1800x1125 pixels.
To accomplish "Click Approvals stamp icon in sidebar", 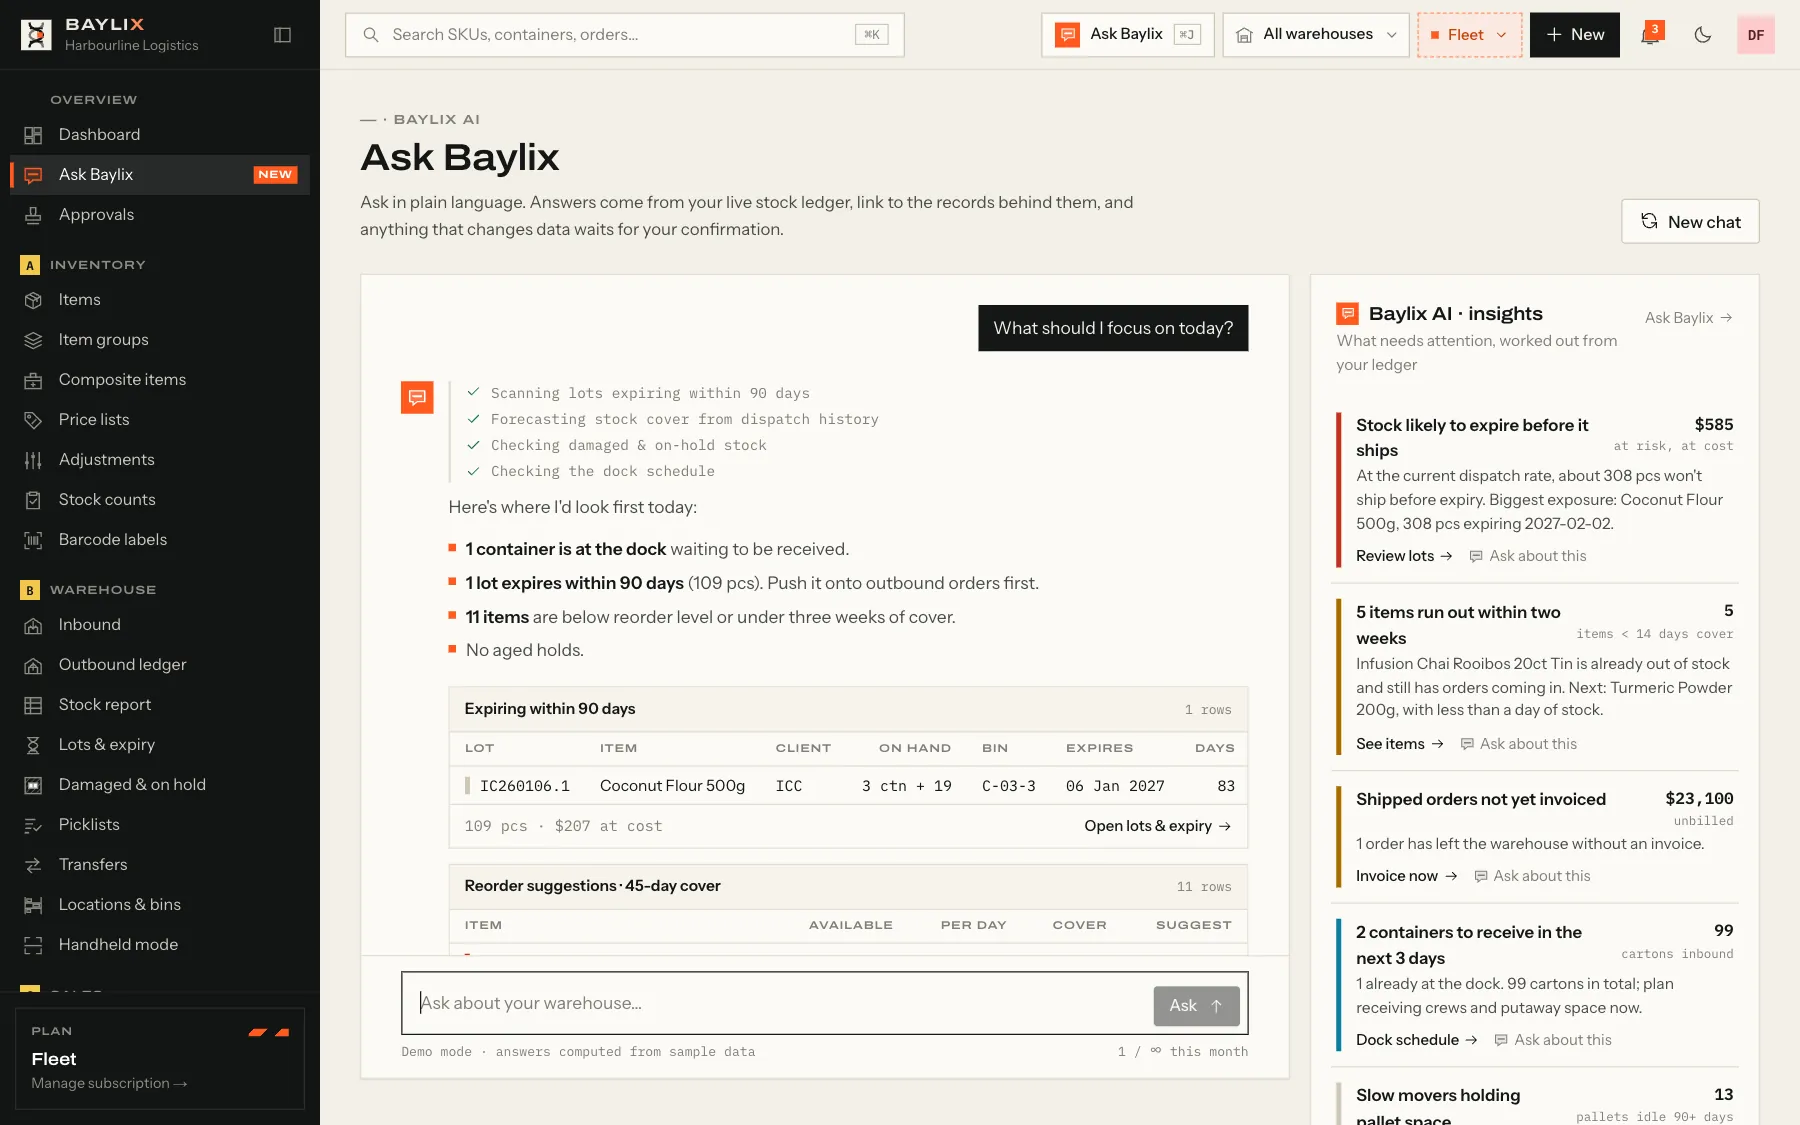I will [x=33, y=215].
